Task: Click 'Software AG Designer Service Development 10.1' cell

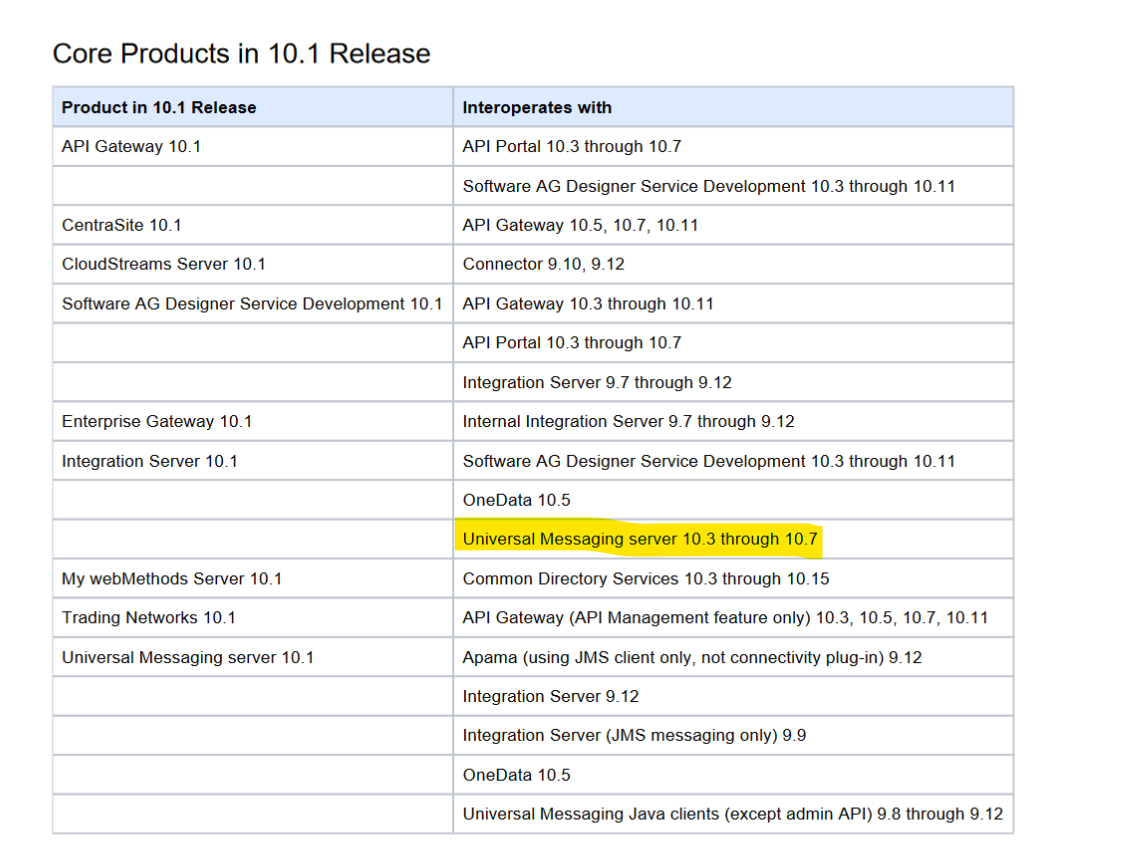Action: click(x=252, y=303)
